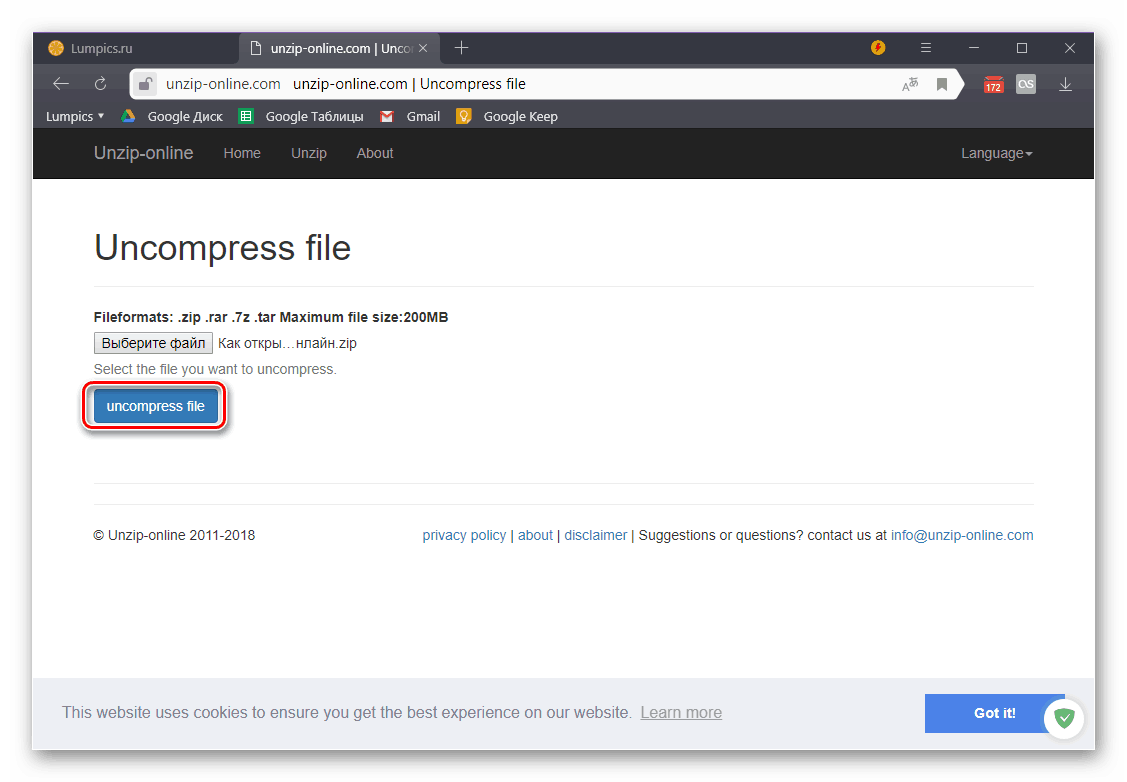Click the Uncompress file heading

coord(223,248)
